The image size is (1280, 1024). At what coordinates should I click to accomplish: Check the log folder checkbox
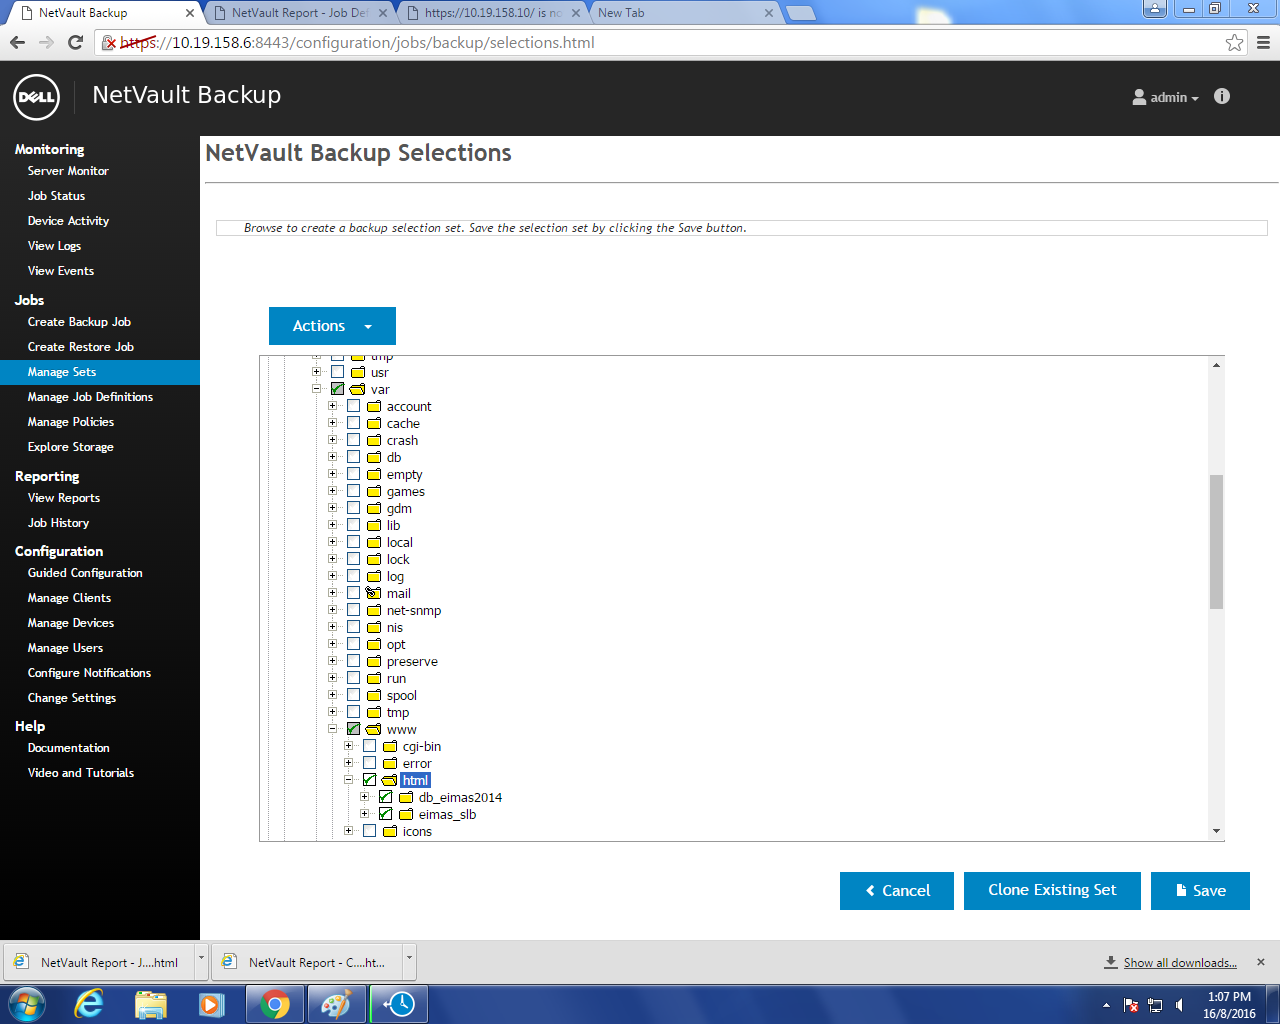pyautogui.click(x=353, y=576)
